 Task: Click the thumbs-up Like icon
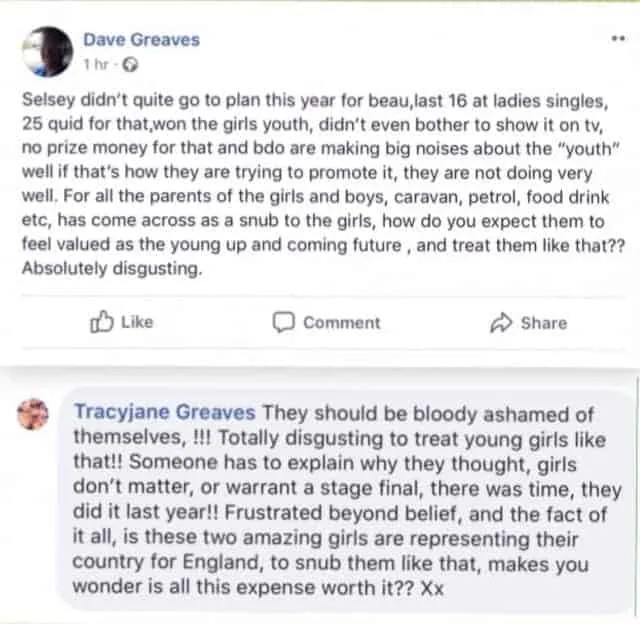[102, 322]
